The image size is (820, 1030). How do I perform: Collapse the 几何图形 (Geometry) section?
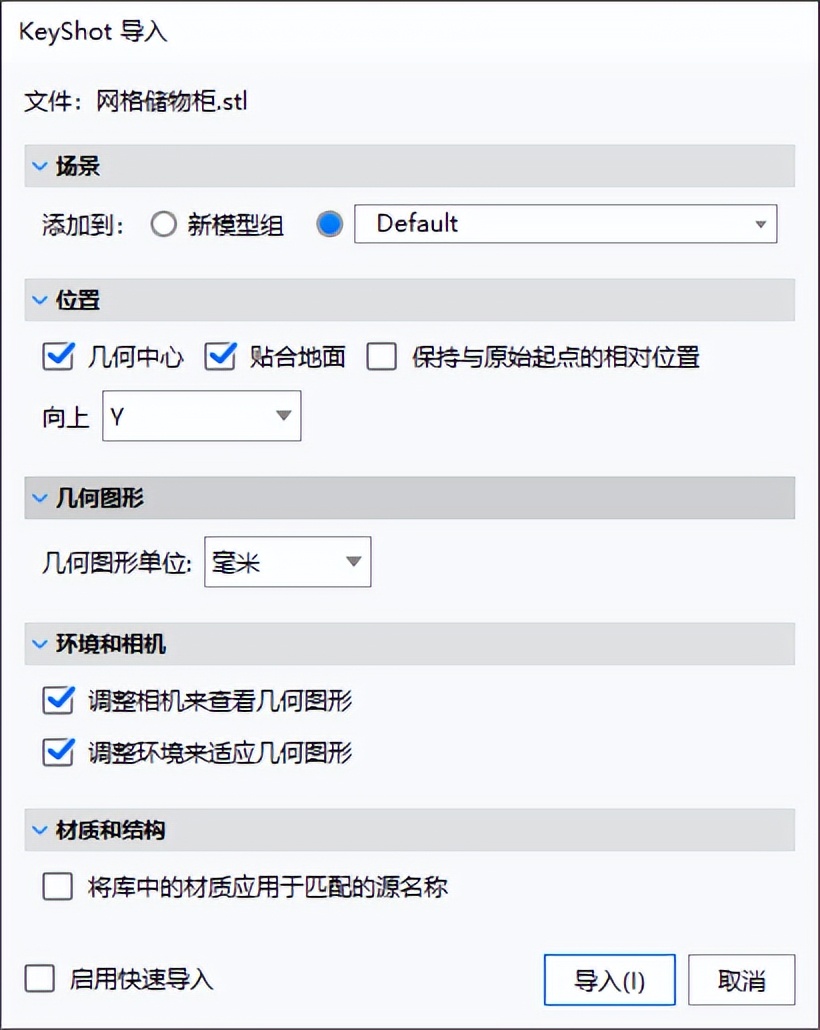[39, 498]
